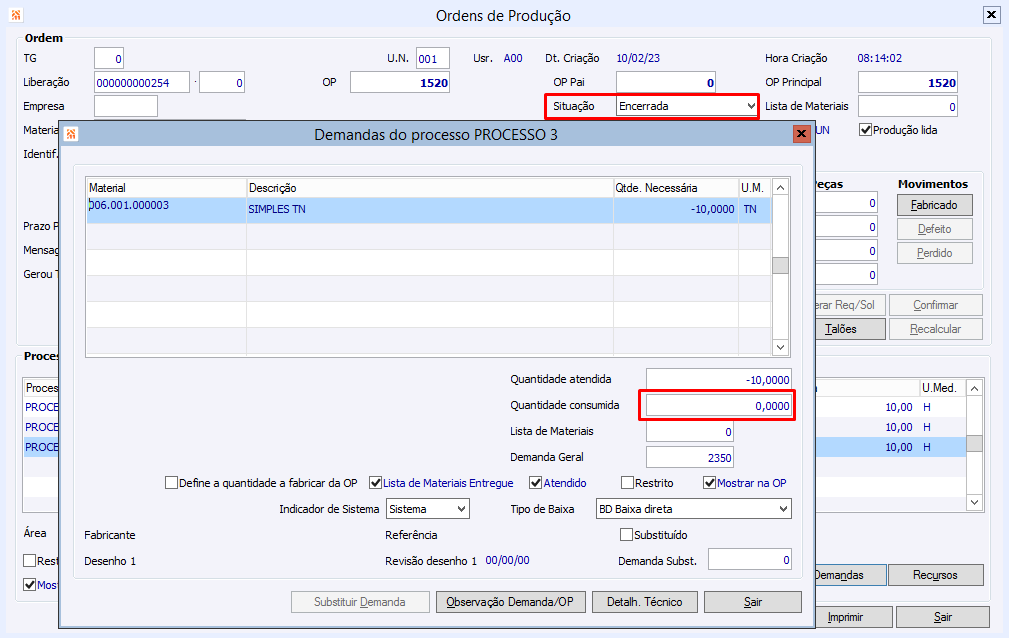Image resolution: width=1009 pixels, height=638 pixels.
Task: Enable the Substituído checkbox
Action: pyautogui.click(x=626, y=535)
